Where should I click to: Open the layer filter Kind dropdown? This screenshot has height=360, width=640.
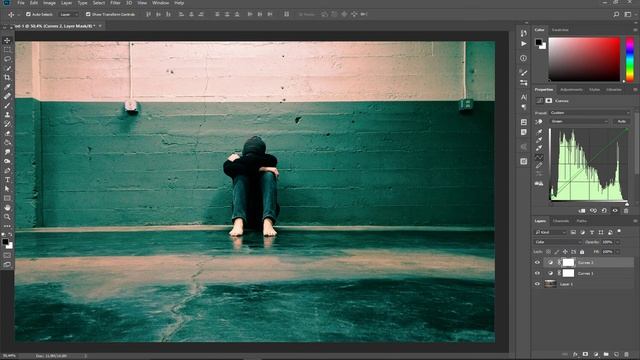(x=551, y=232)
